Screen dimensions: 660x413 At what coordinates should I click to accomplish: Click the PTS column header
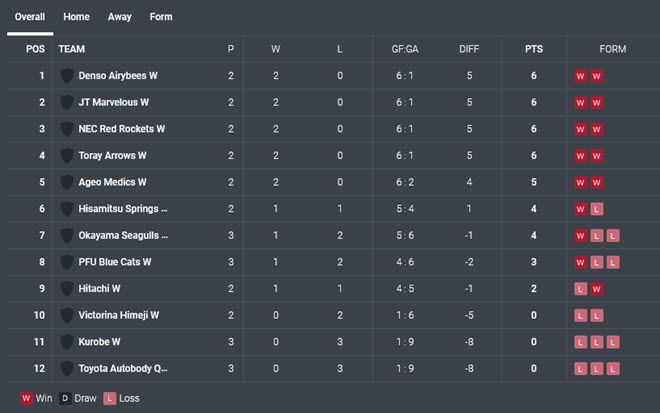tap(534, 49)
